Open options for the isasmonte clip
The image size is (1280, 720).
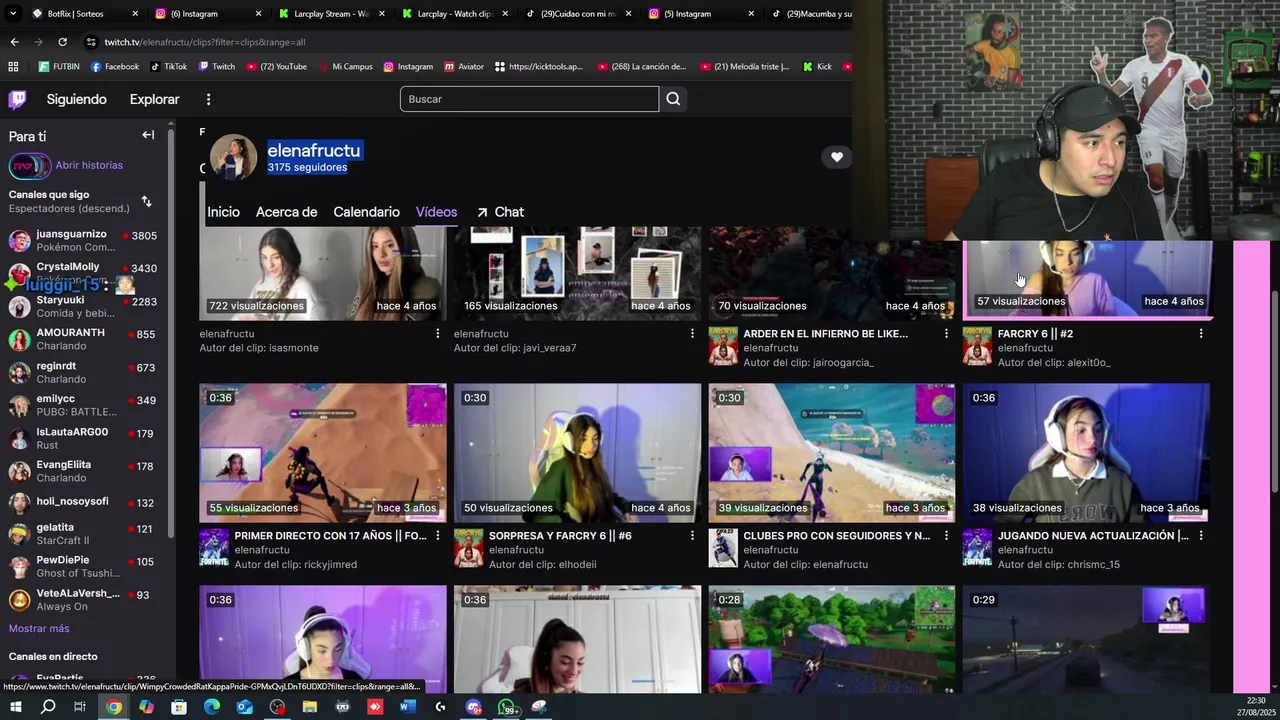(437, 334)
